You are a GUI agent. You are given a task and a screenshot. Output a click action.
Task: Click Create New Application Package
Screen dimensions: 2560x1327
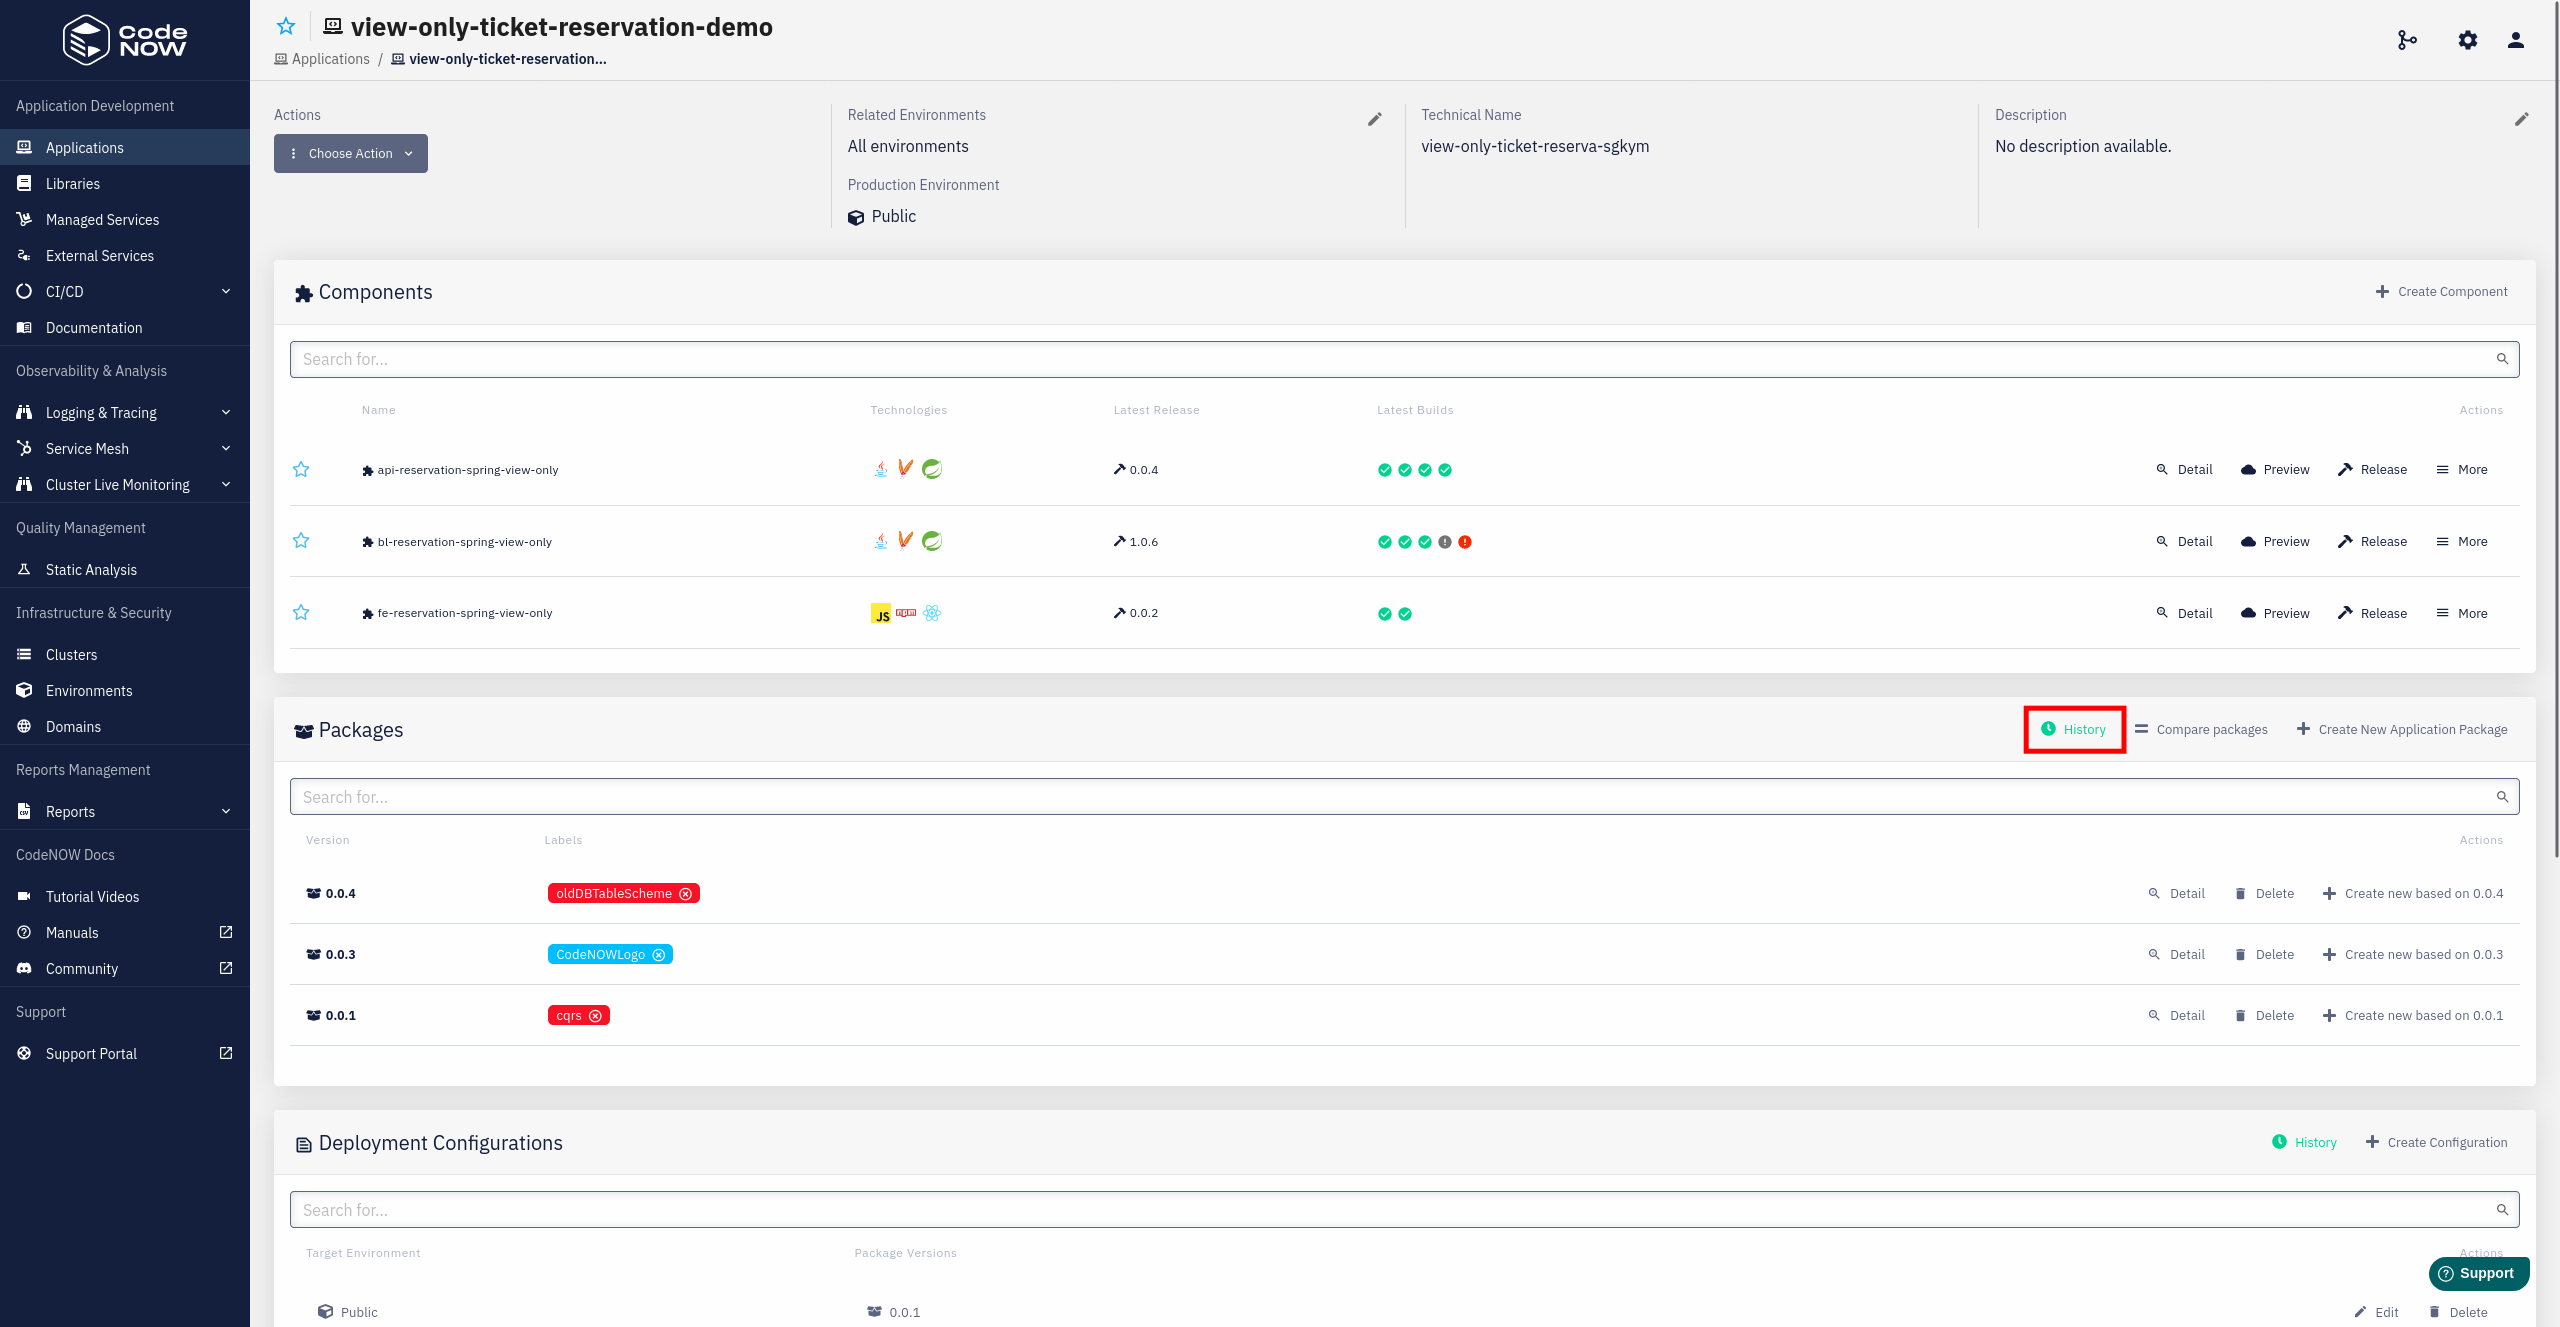2402,730
